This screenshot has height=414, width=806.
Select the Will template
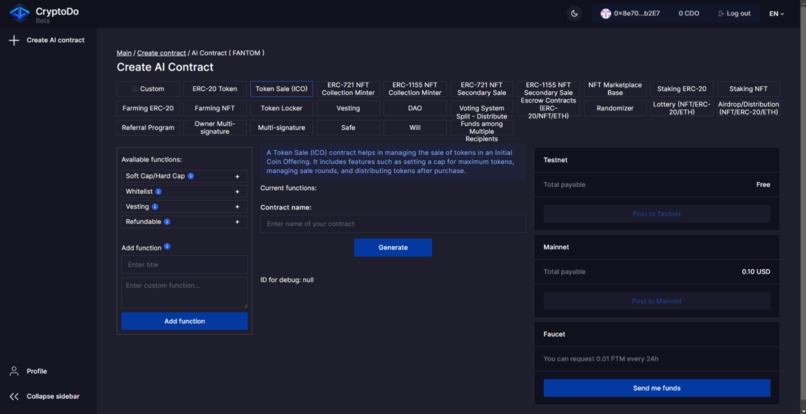point(415,128)
